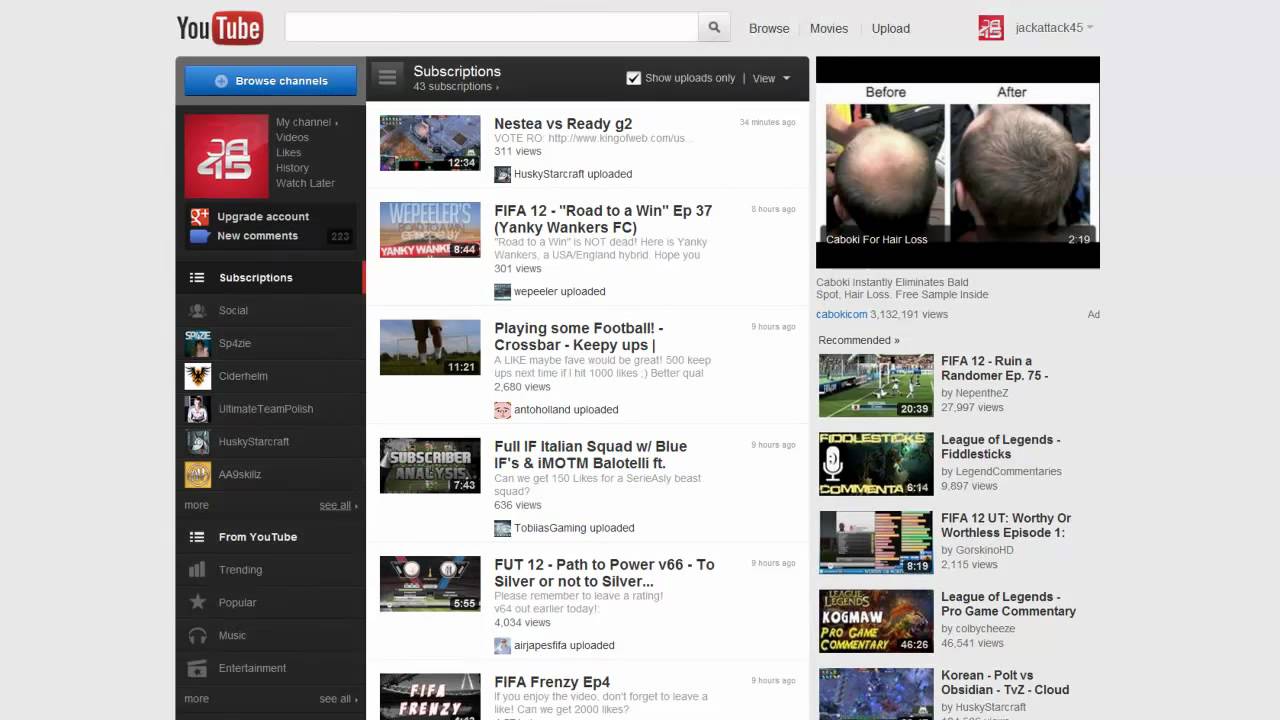Open UltimateTeamPolish channel icon
Image resolution: width=1280 pixels, height=720 pixels.
tap(198, 409)
